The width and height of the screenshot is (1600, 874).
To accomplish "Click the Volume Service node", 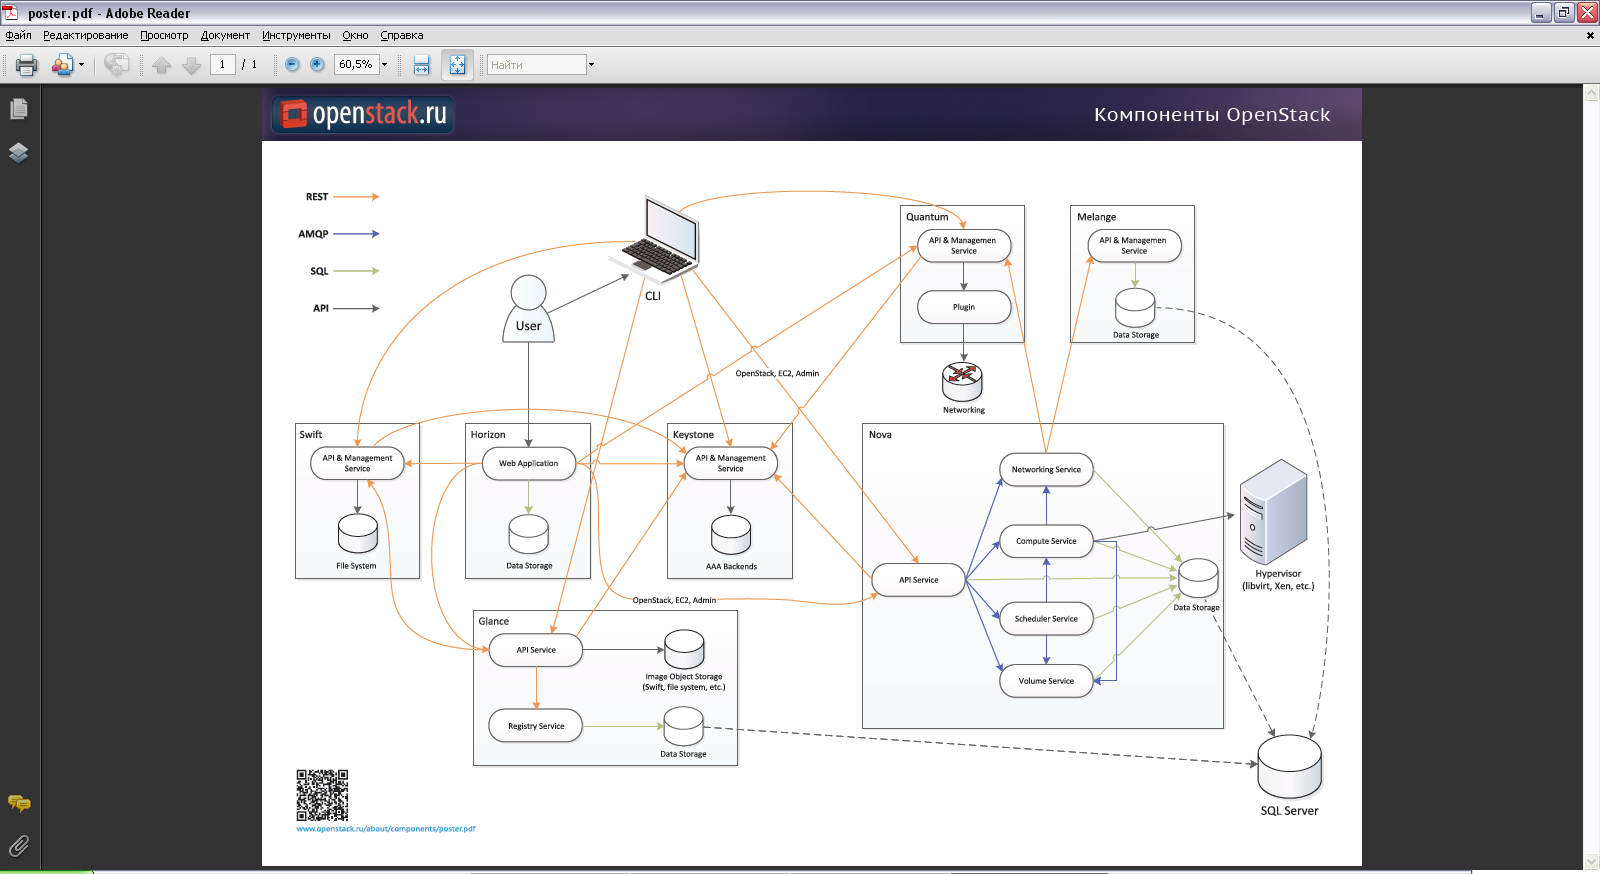I will (x=1046, y=681).
